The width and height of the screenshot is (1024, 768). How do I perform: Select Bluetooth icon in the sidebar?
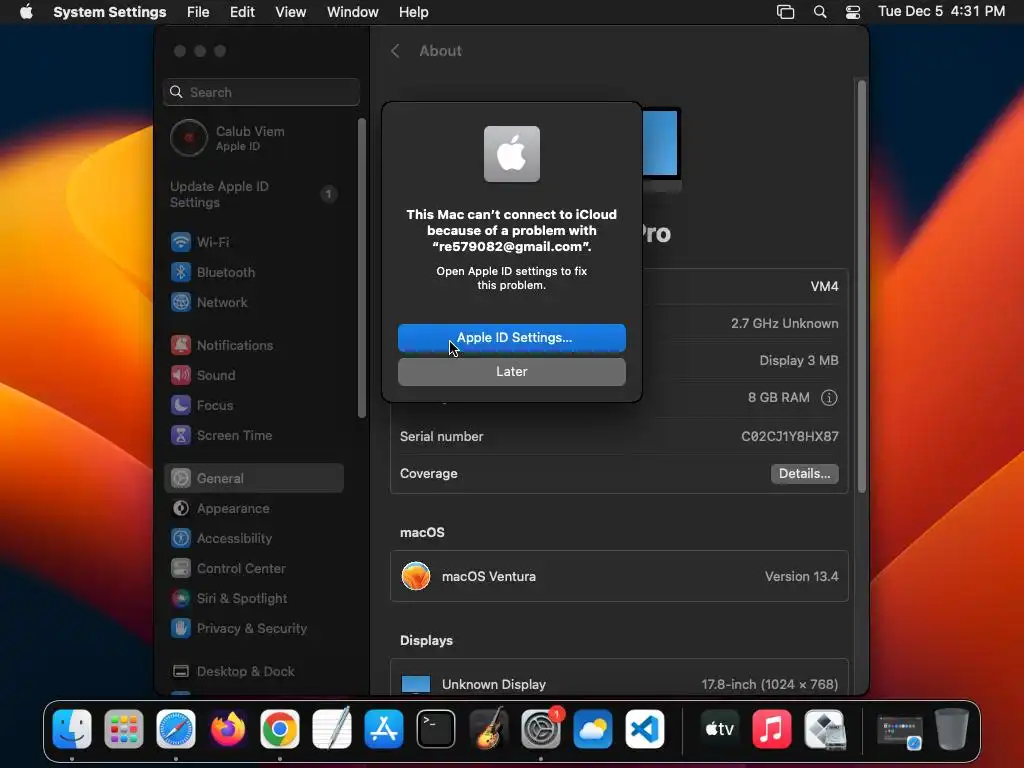[x=181, y=272]
